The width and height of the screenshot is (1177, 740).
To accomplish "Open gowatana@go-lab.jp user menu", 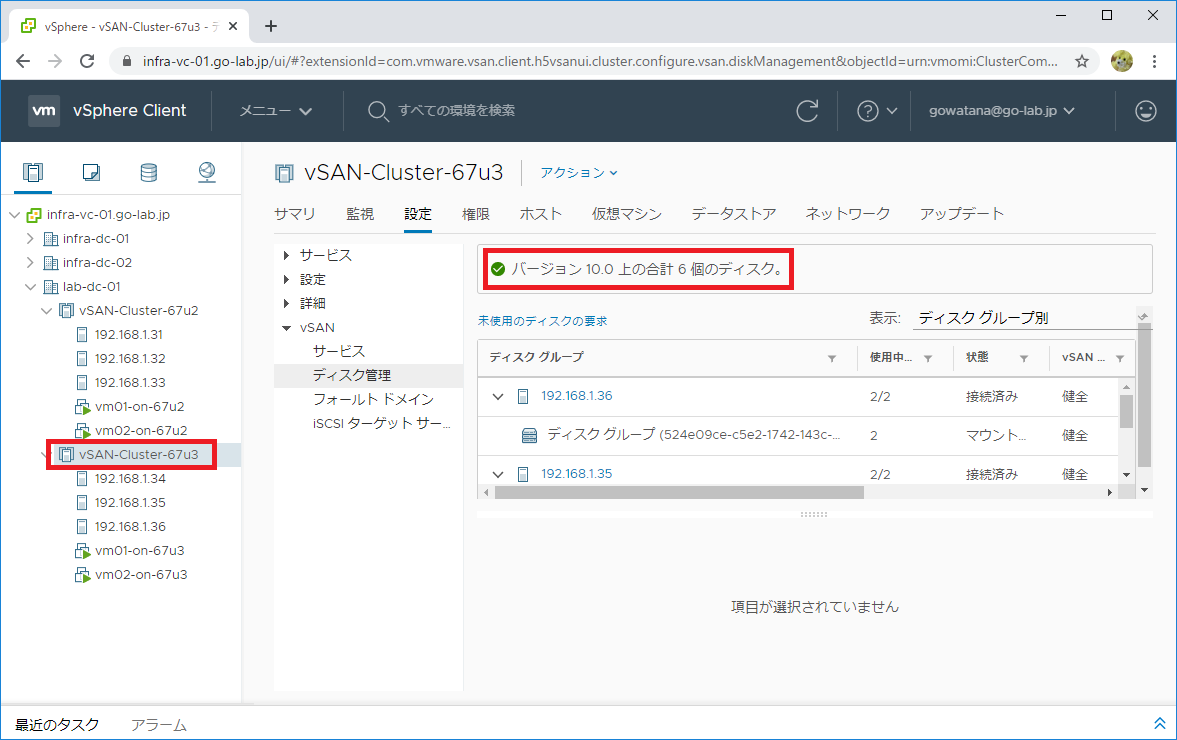I will (1001, 111).
